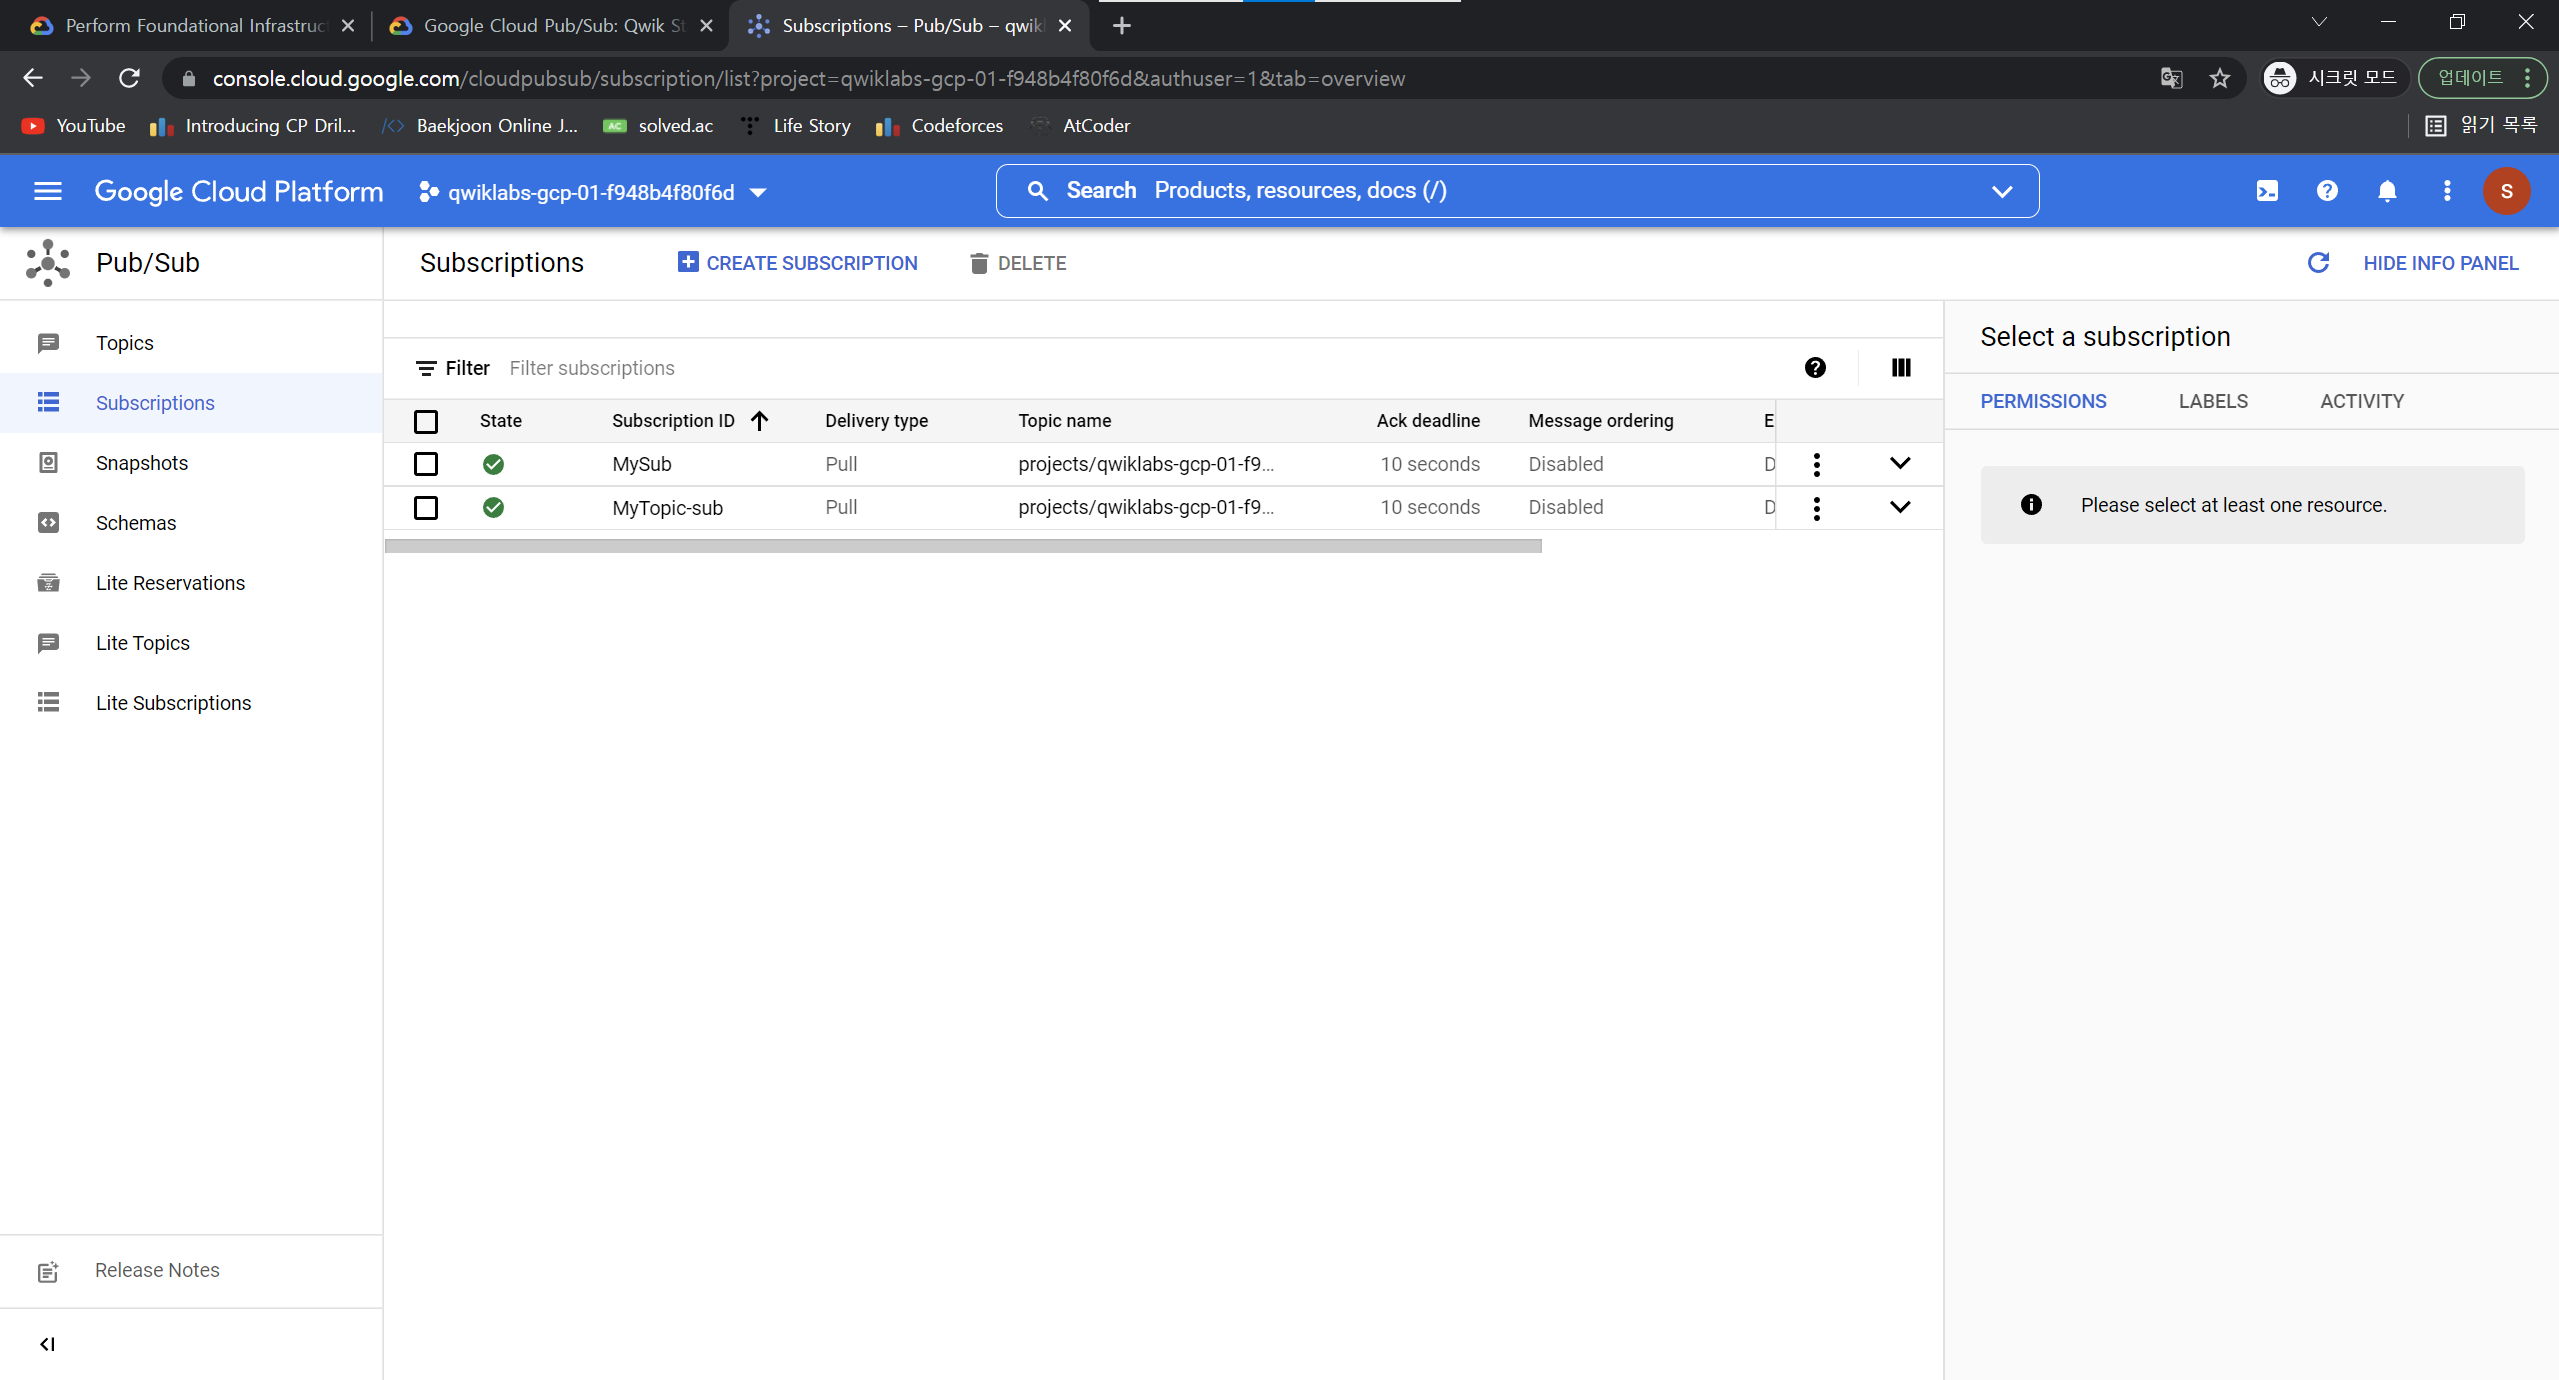Click the browser reload button
This screenshot has height=1380, width=2559.
(x=129, y=78)
